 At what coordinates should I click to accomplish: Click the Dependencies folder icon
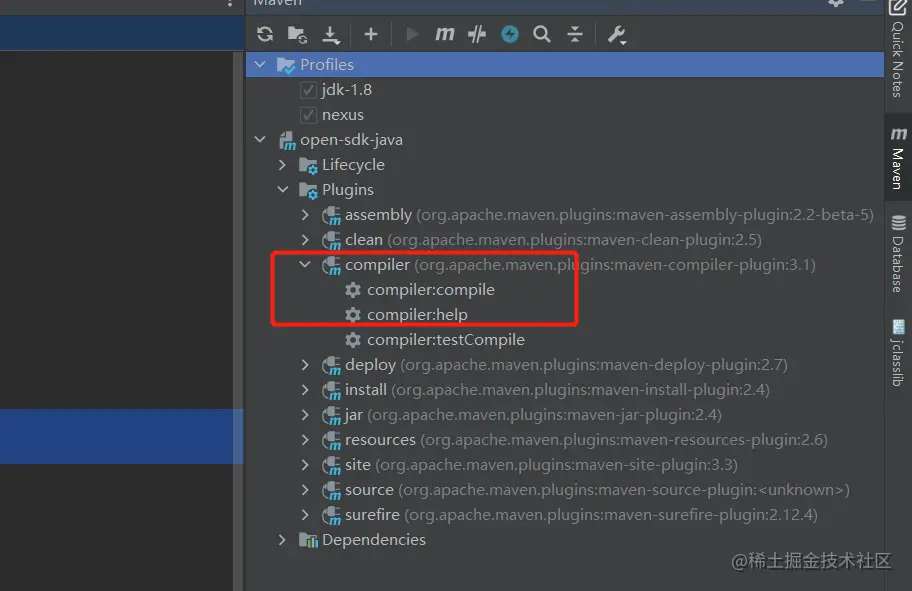[308, 540]
